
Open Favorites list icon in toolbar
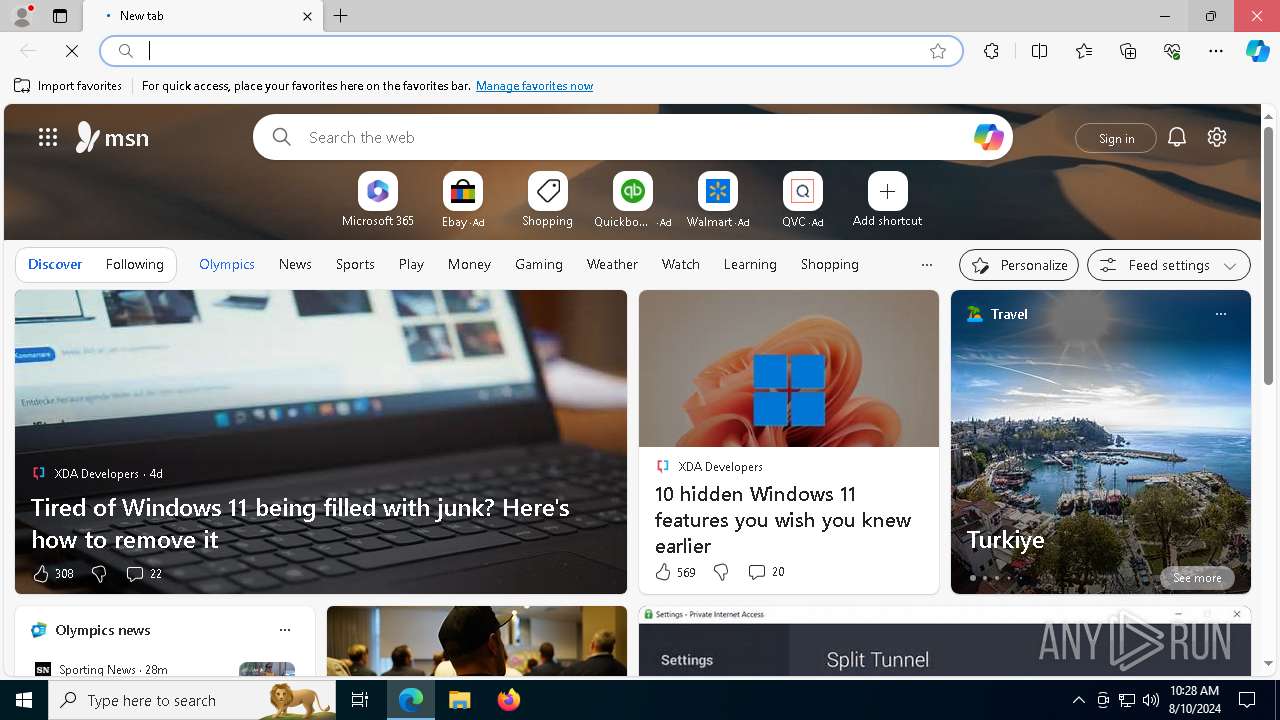pos(1084,51)
